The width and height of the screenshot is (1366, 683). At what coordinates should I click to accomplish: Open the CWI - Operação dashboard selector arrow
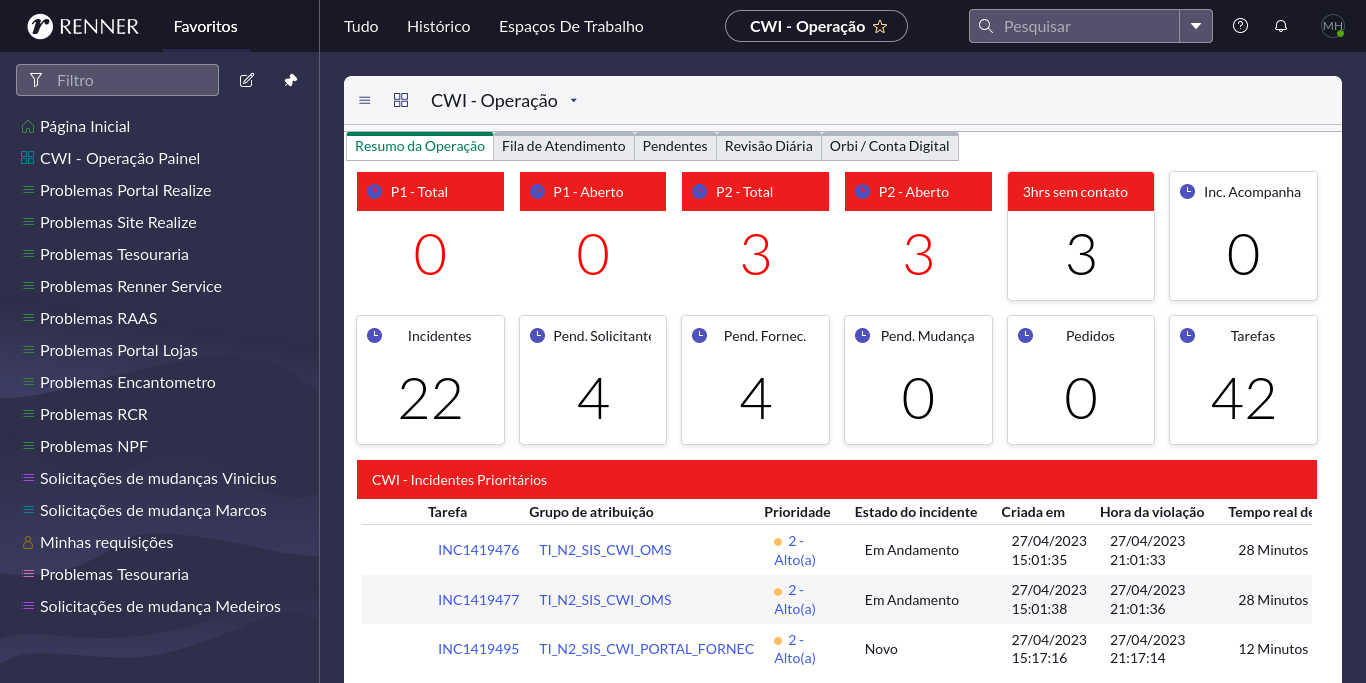click(x=573, y=101)
